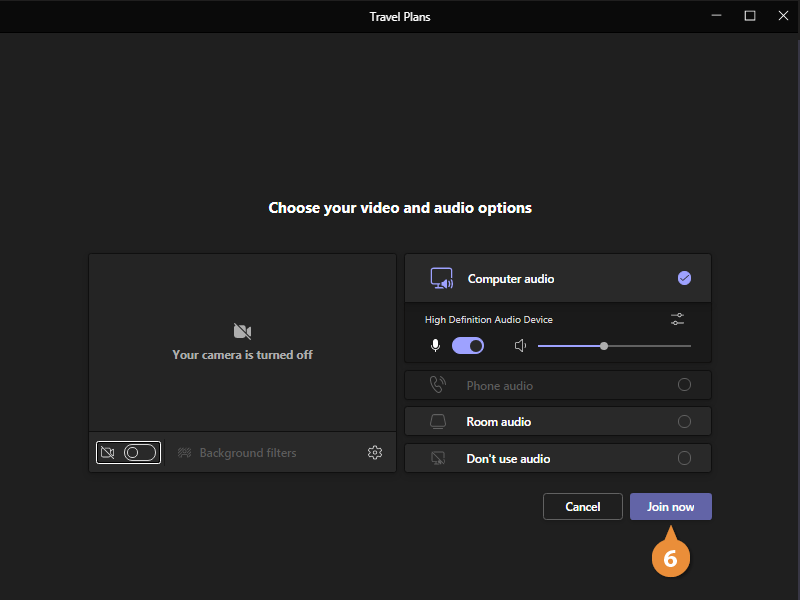Click the Computer audio monitor icon
The height and width of the screenshot is (600, 800).
tap(441, 279)
